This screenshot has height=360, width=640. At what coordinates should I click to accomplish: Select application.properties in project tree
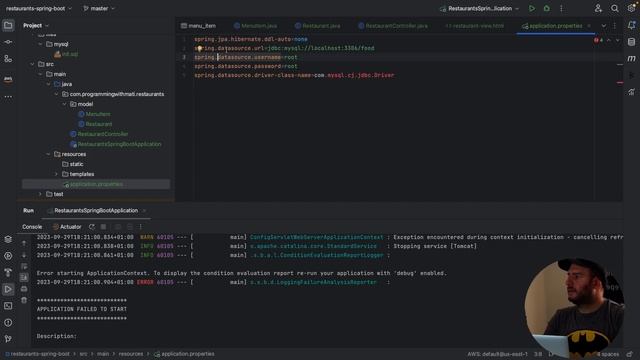point(96,184)
